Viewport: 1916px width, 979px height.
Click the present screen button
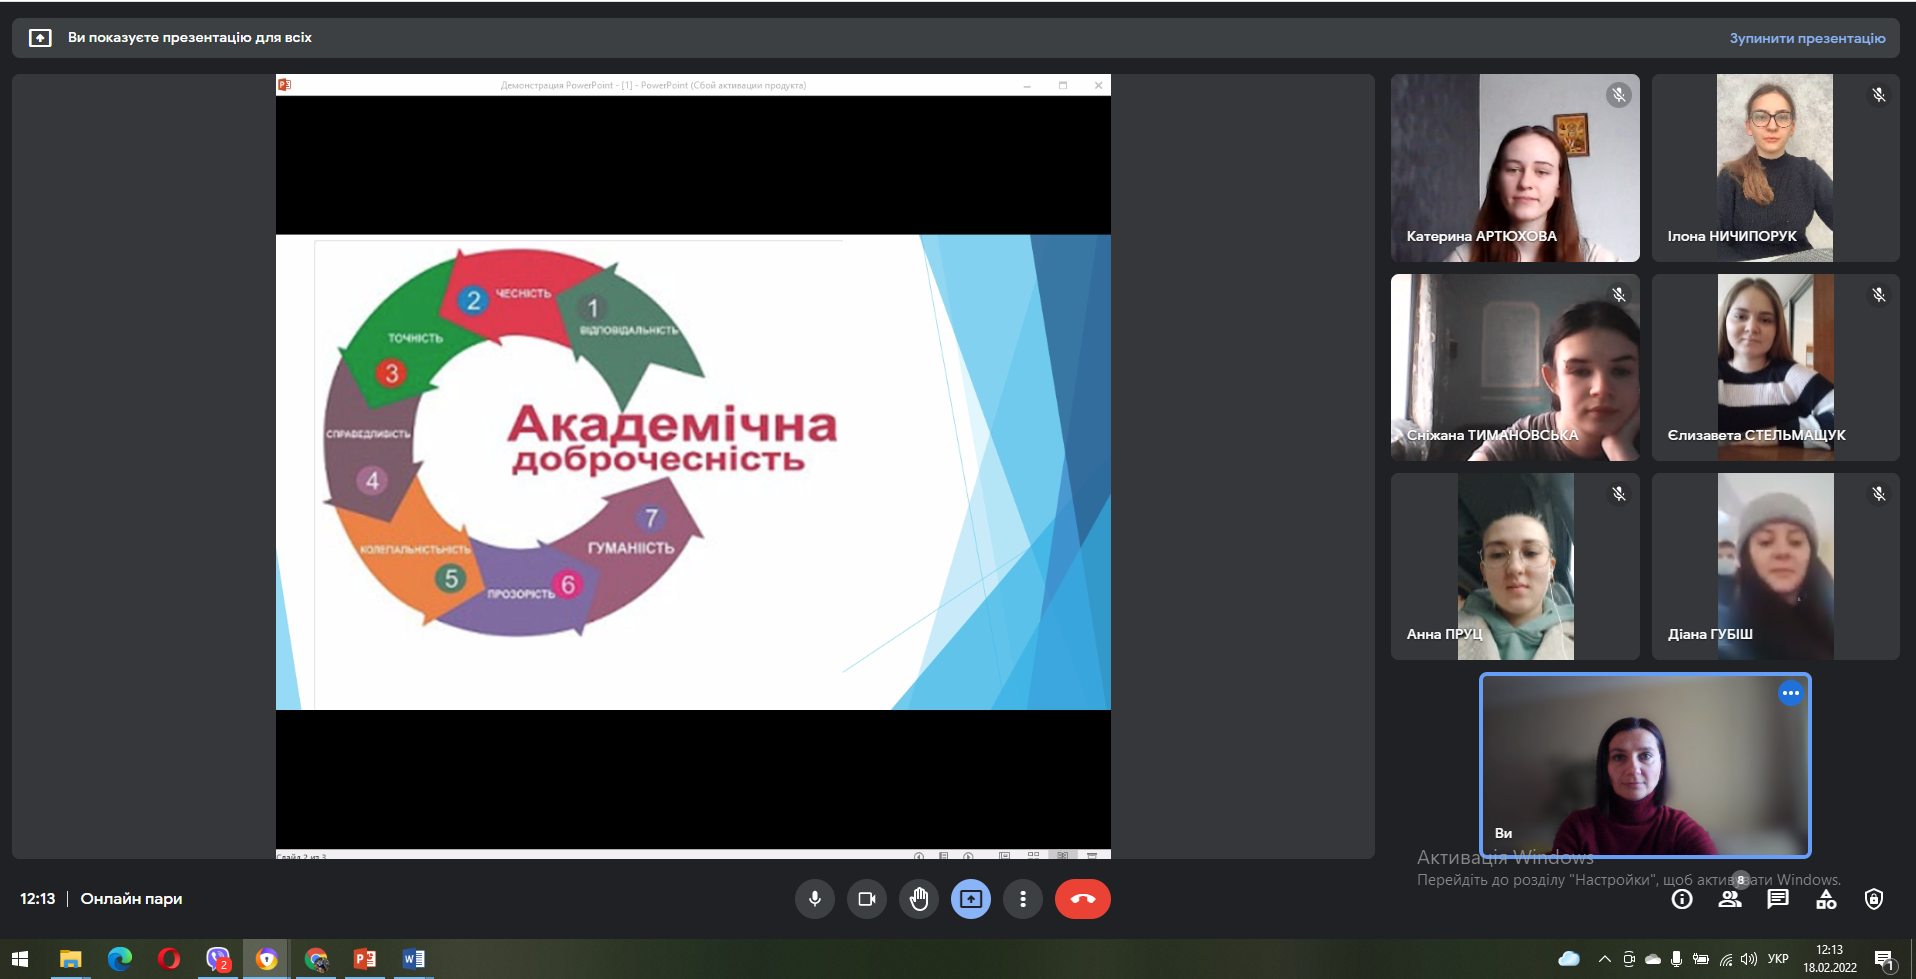point(971,899)
